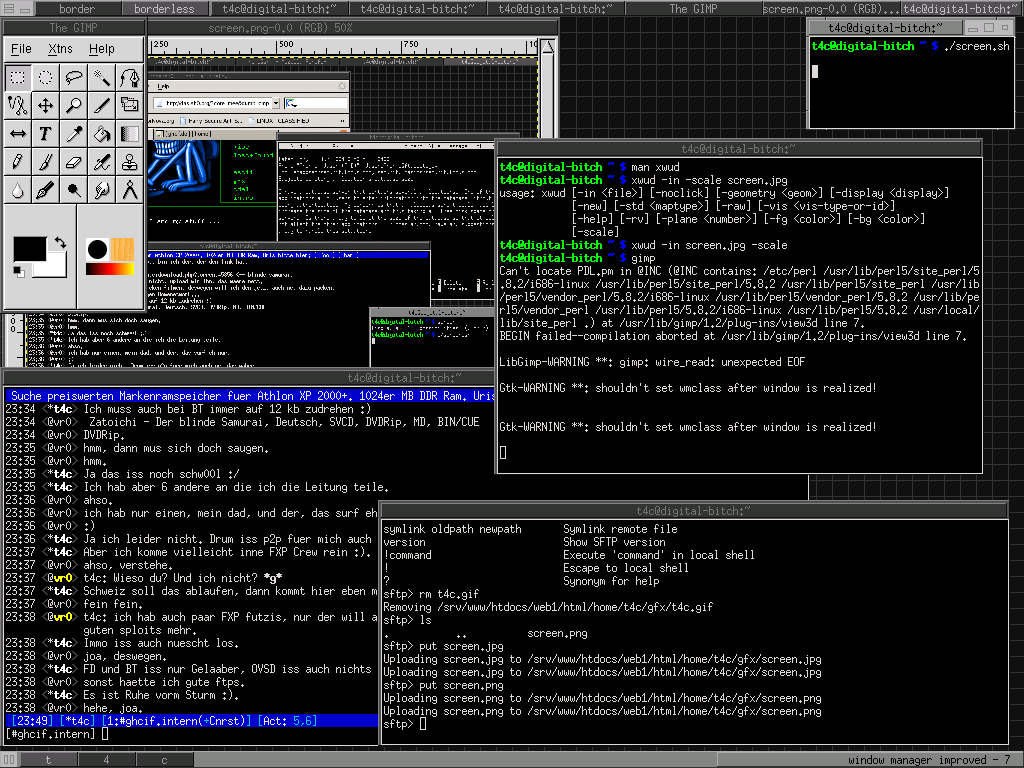Pick the Measure compass tool

tap(130, 190)
